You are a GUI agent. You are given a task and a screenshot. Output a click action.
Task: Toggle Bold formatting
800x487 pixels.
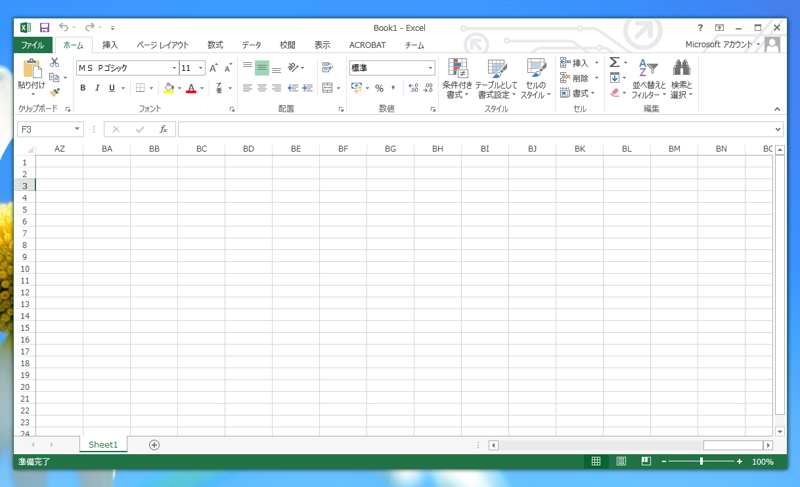tap(82, 88)
